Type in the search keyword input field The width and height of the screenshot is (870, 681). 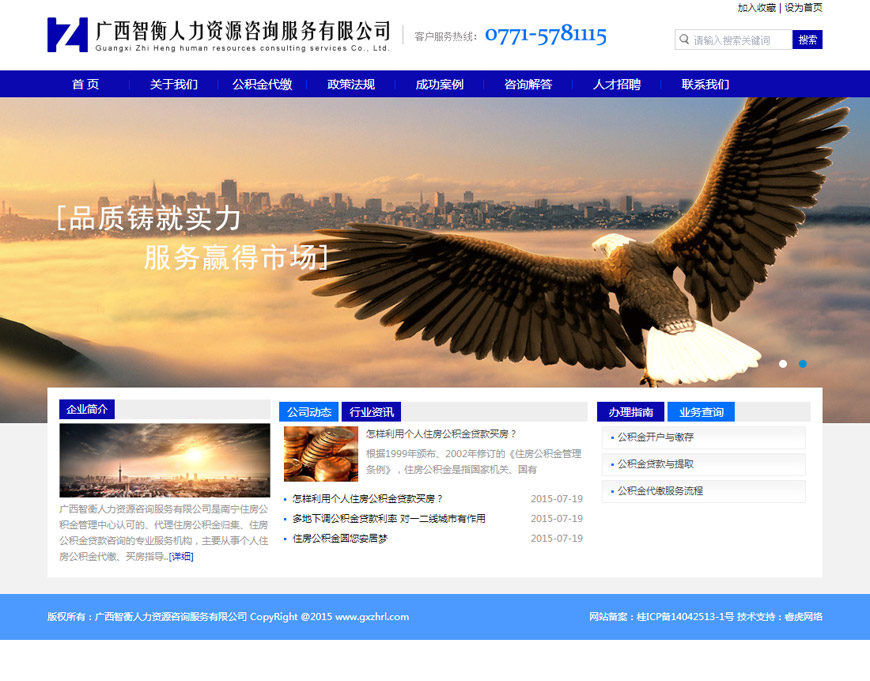tap(740, 40)
